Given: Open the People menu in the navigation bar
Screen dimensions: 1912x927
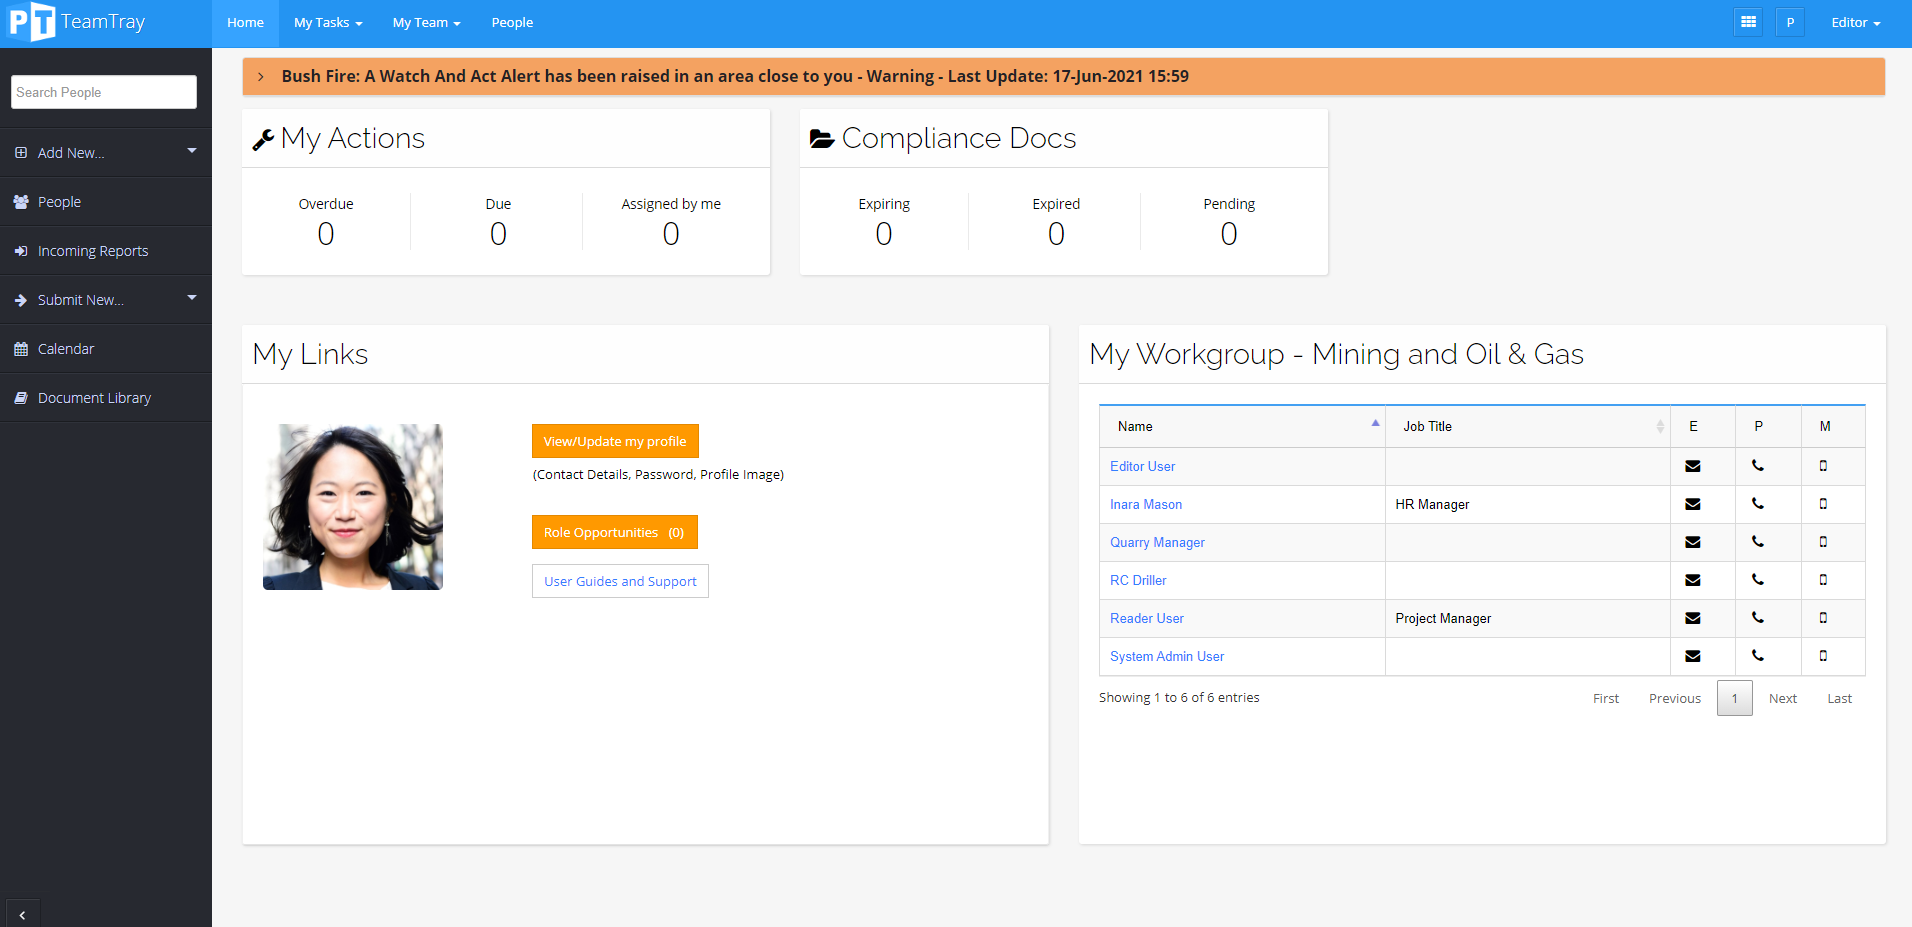Looking at the screenshot, I should click(x=511, y=22).
